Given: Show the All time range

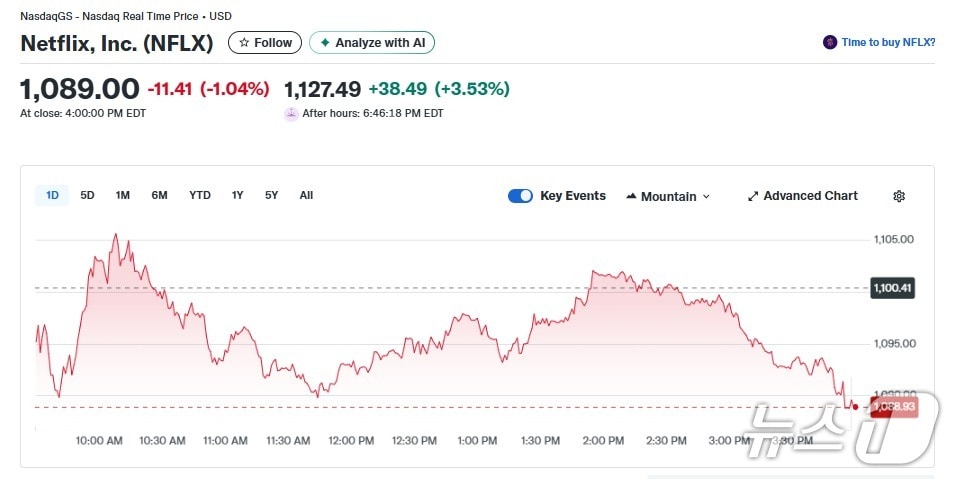Looking at the screenshot, I should point(306,195).
